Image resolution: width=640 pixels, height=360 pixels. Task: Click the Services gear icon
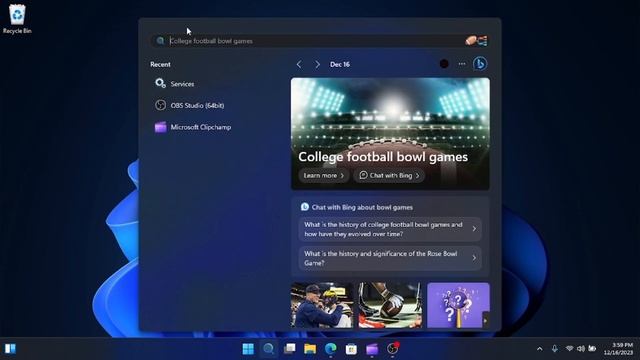160,84
